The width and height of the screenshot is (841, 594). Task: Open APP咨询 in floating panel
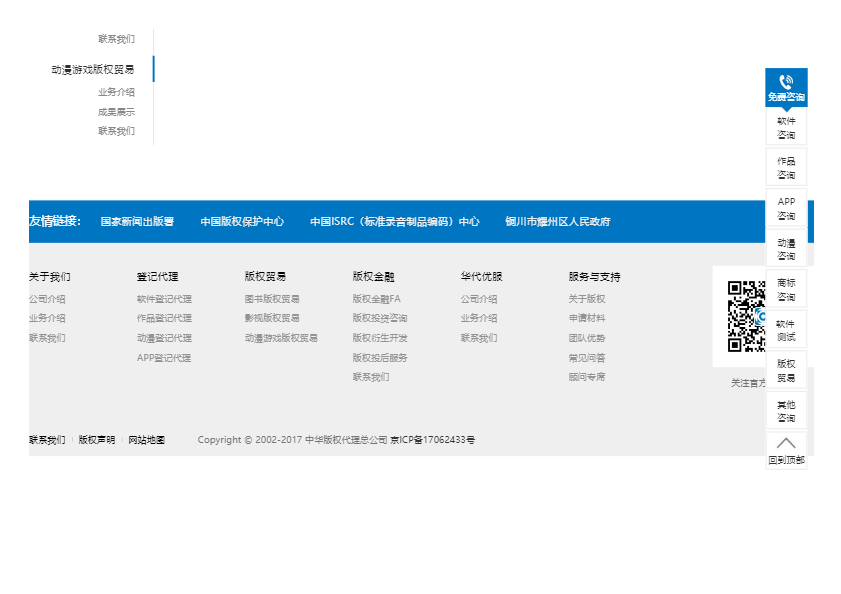[x=786, y=208]
